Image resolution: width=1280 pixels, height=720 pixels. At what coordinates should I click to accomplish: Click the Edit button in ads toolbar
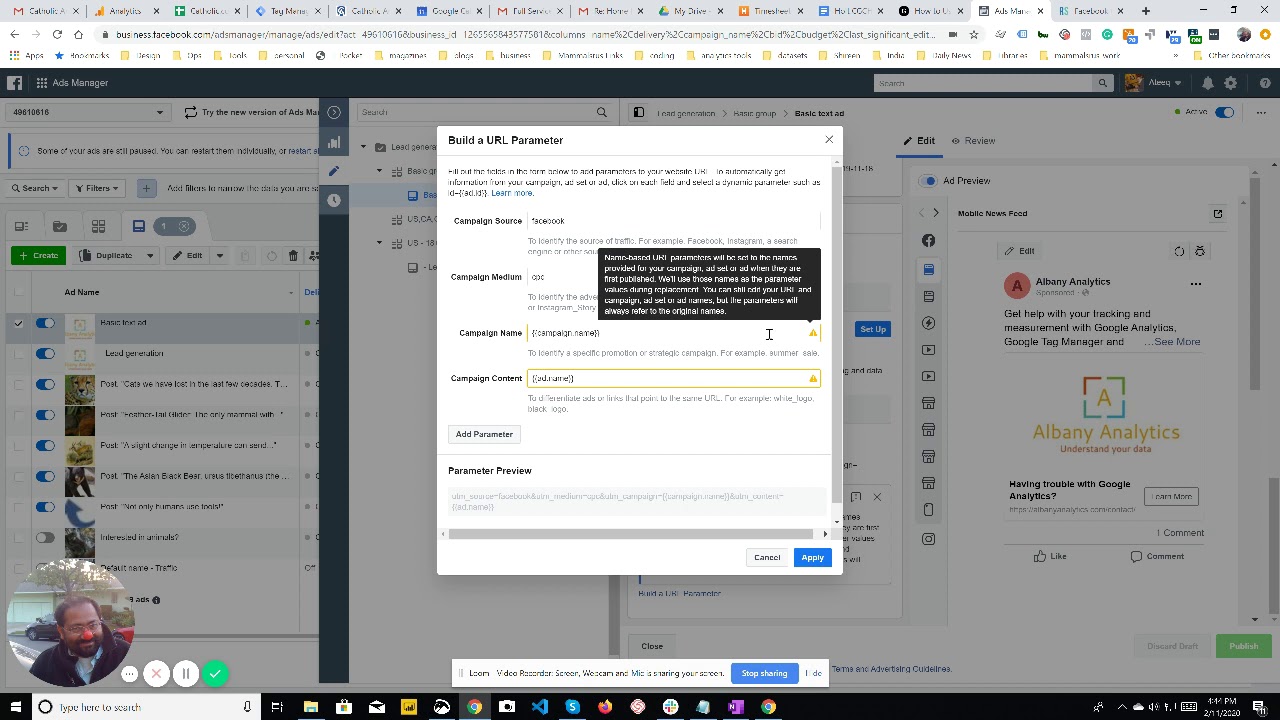click(187, 255)
